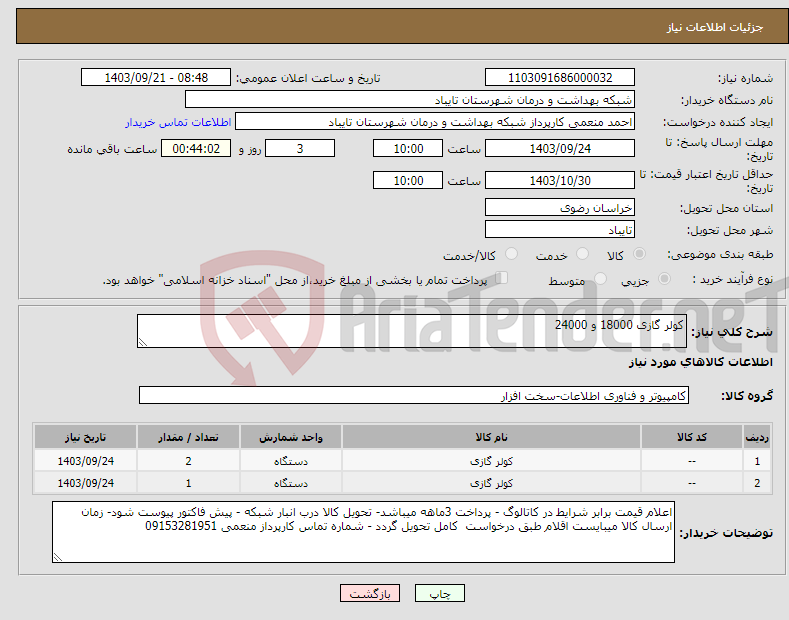The height and width of the screenshot is (620, 789).
Task: Click the شرح کلی نیاز description textarea
Action: pyautogui.click(x=412, y=331)
